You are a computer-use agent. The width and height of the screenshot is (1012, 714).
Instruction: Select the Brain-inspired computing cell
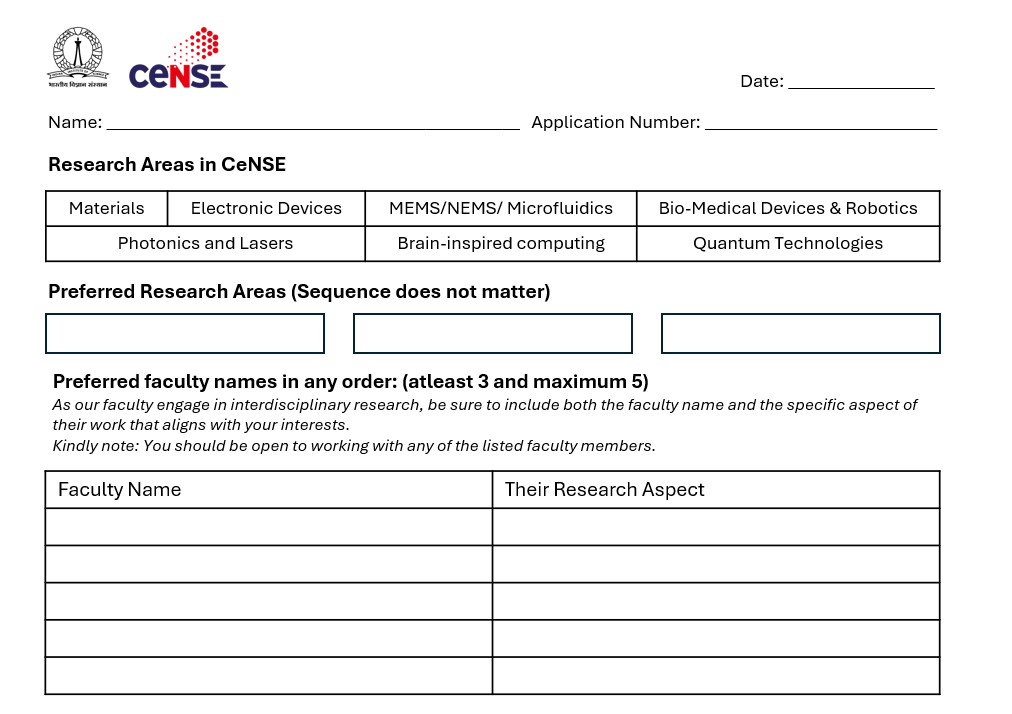point(500,243)
